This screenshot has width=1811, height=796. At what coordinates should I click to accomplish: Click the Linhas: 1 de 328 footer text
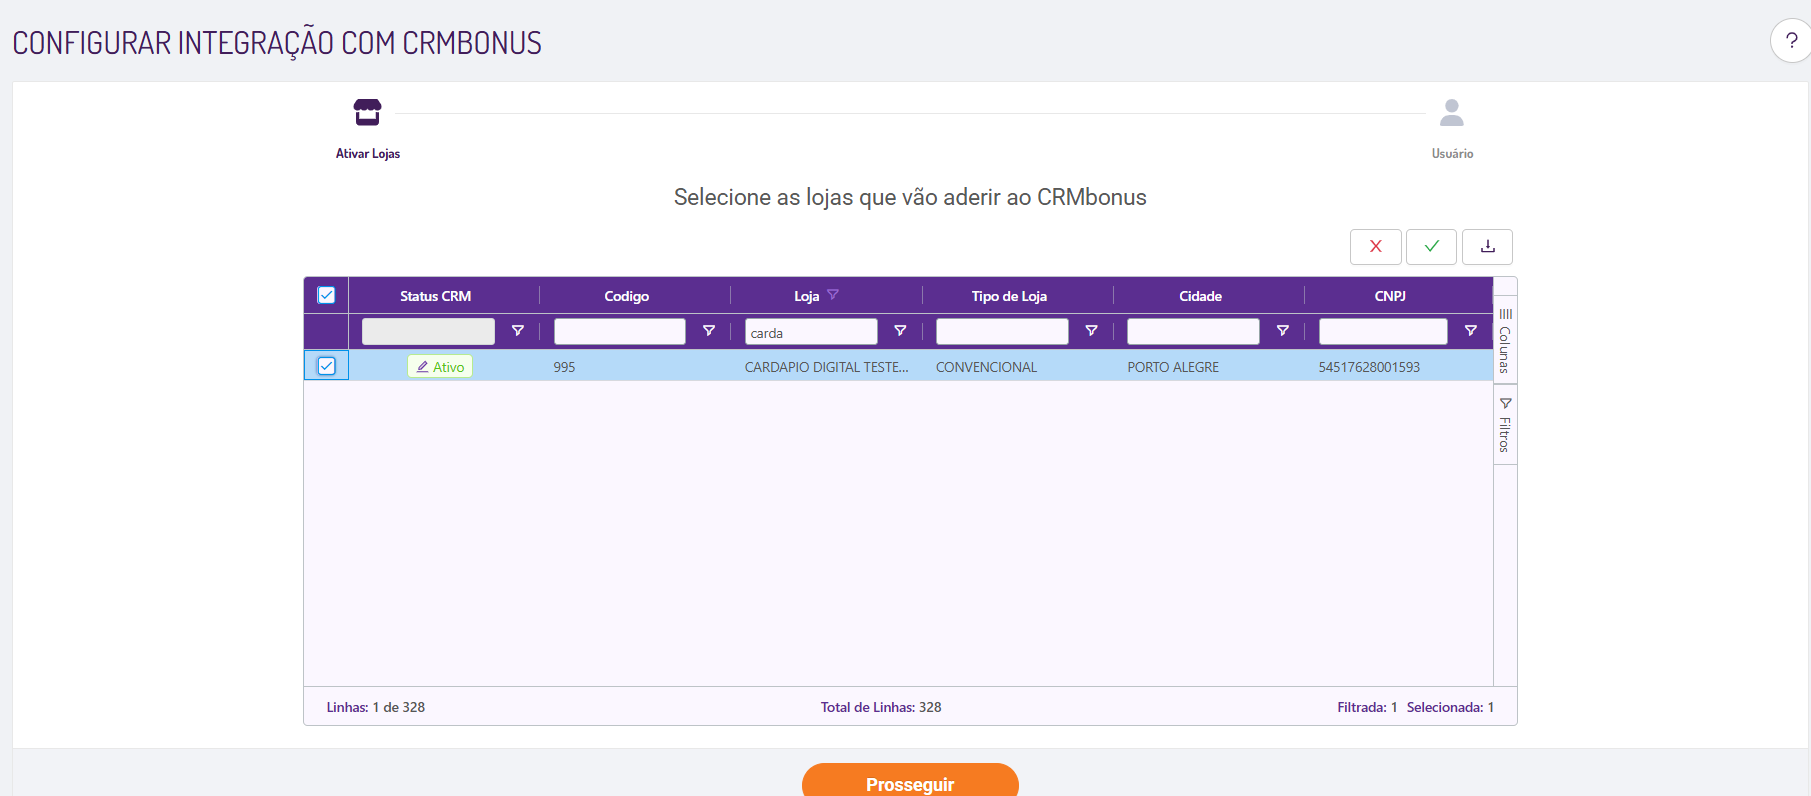coord(376,707)
